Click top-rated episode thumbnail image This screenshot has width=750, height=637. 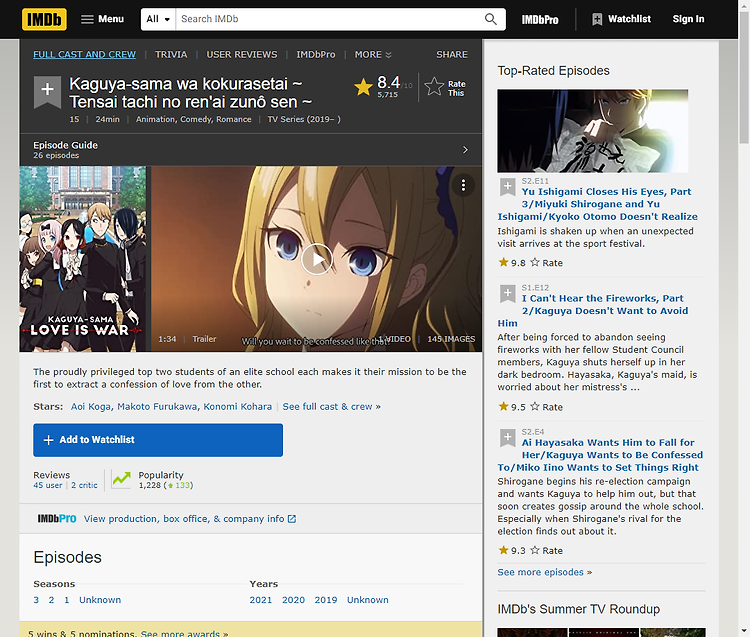(593, 131)
